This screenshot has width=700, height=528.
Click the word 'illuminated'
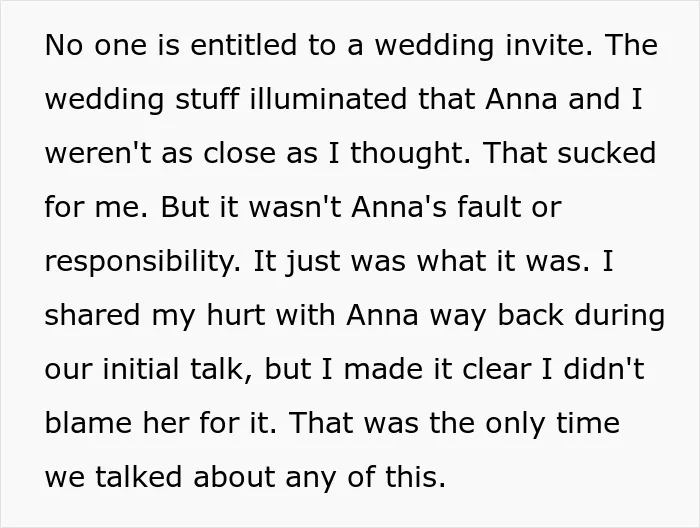coord(329,99)
